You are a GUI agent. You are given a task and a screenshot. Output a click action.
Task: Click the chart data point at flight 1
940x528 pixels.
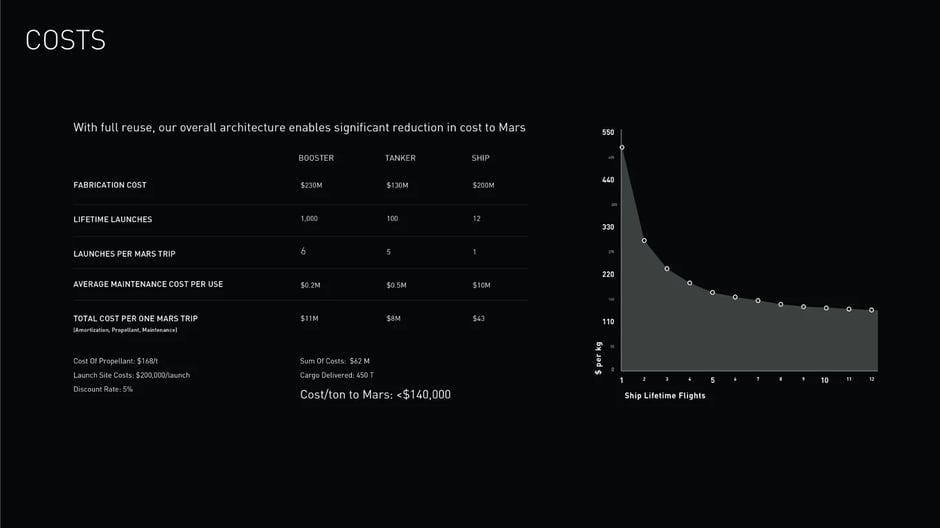[622, 147]
